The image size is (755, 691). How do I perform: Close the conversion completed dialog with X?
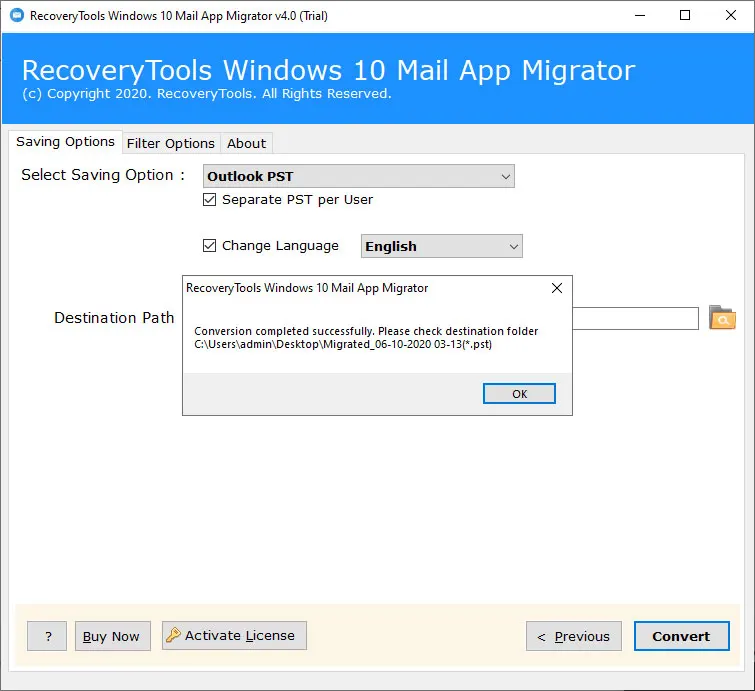557,288
